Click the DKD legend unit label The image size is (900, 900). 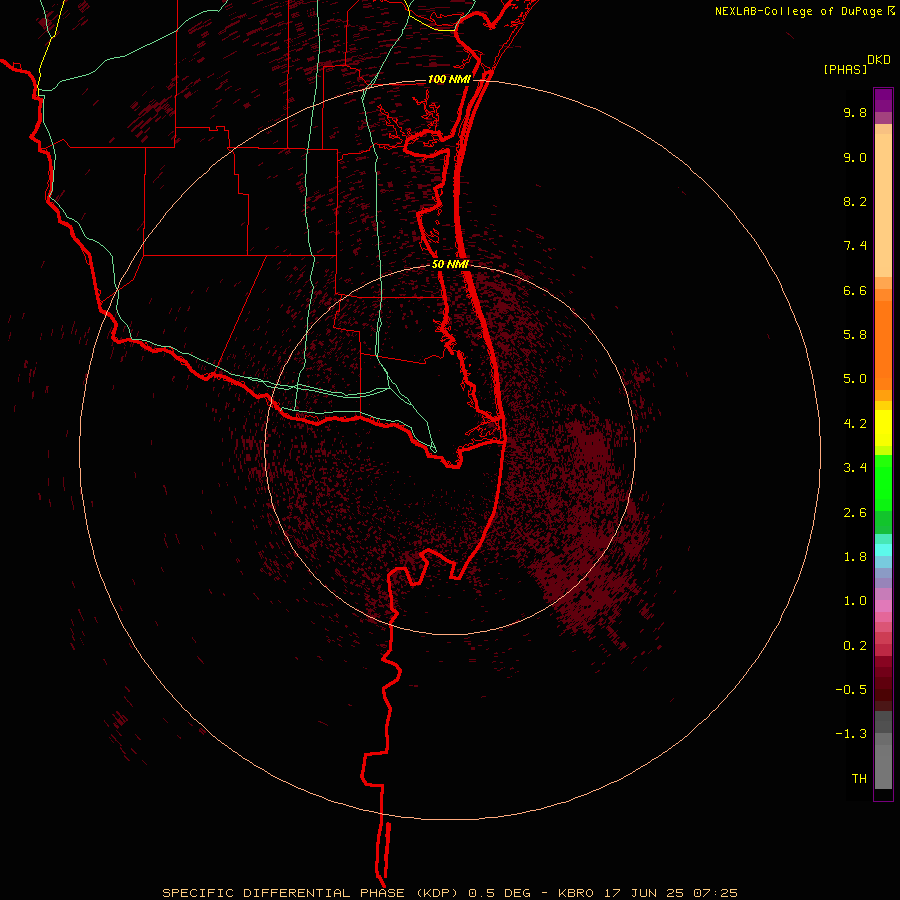879,60
